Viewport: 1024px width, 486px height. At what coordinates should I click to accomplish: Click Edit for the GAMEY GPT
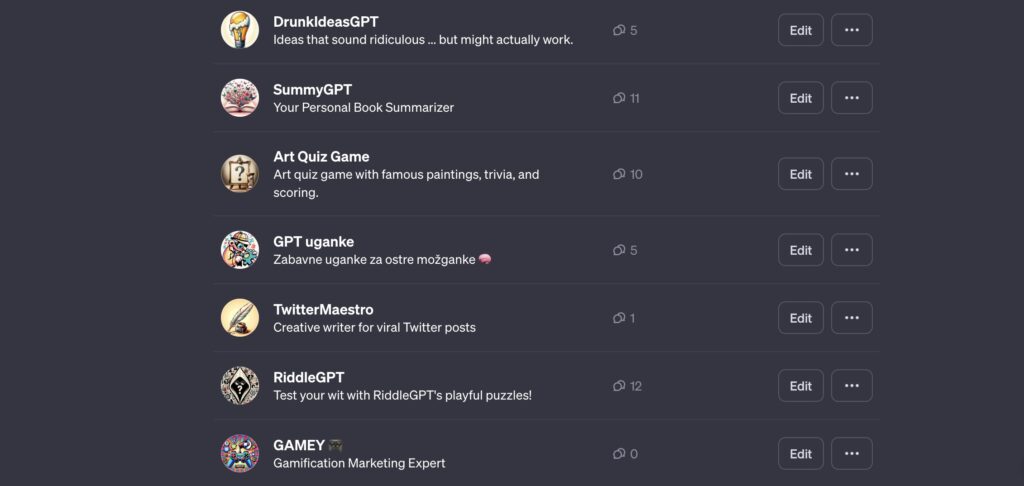[801, 453]
